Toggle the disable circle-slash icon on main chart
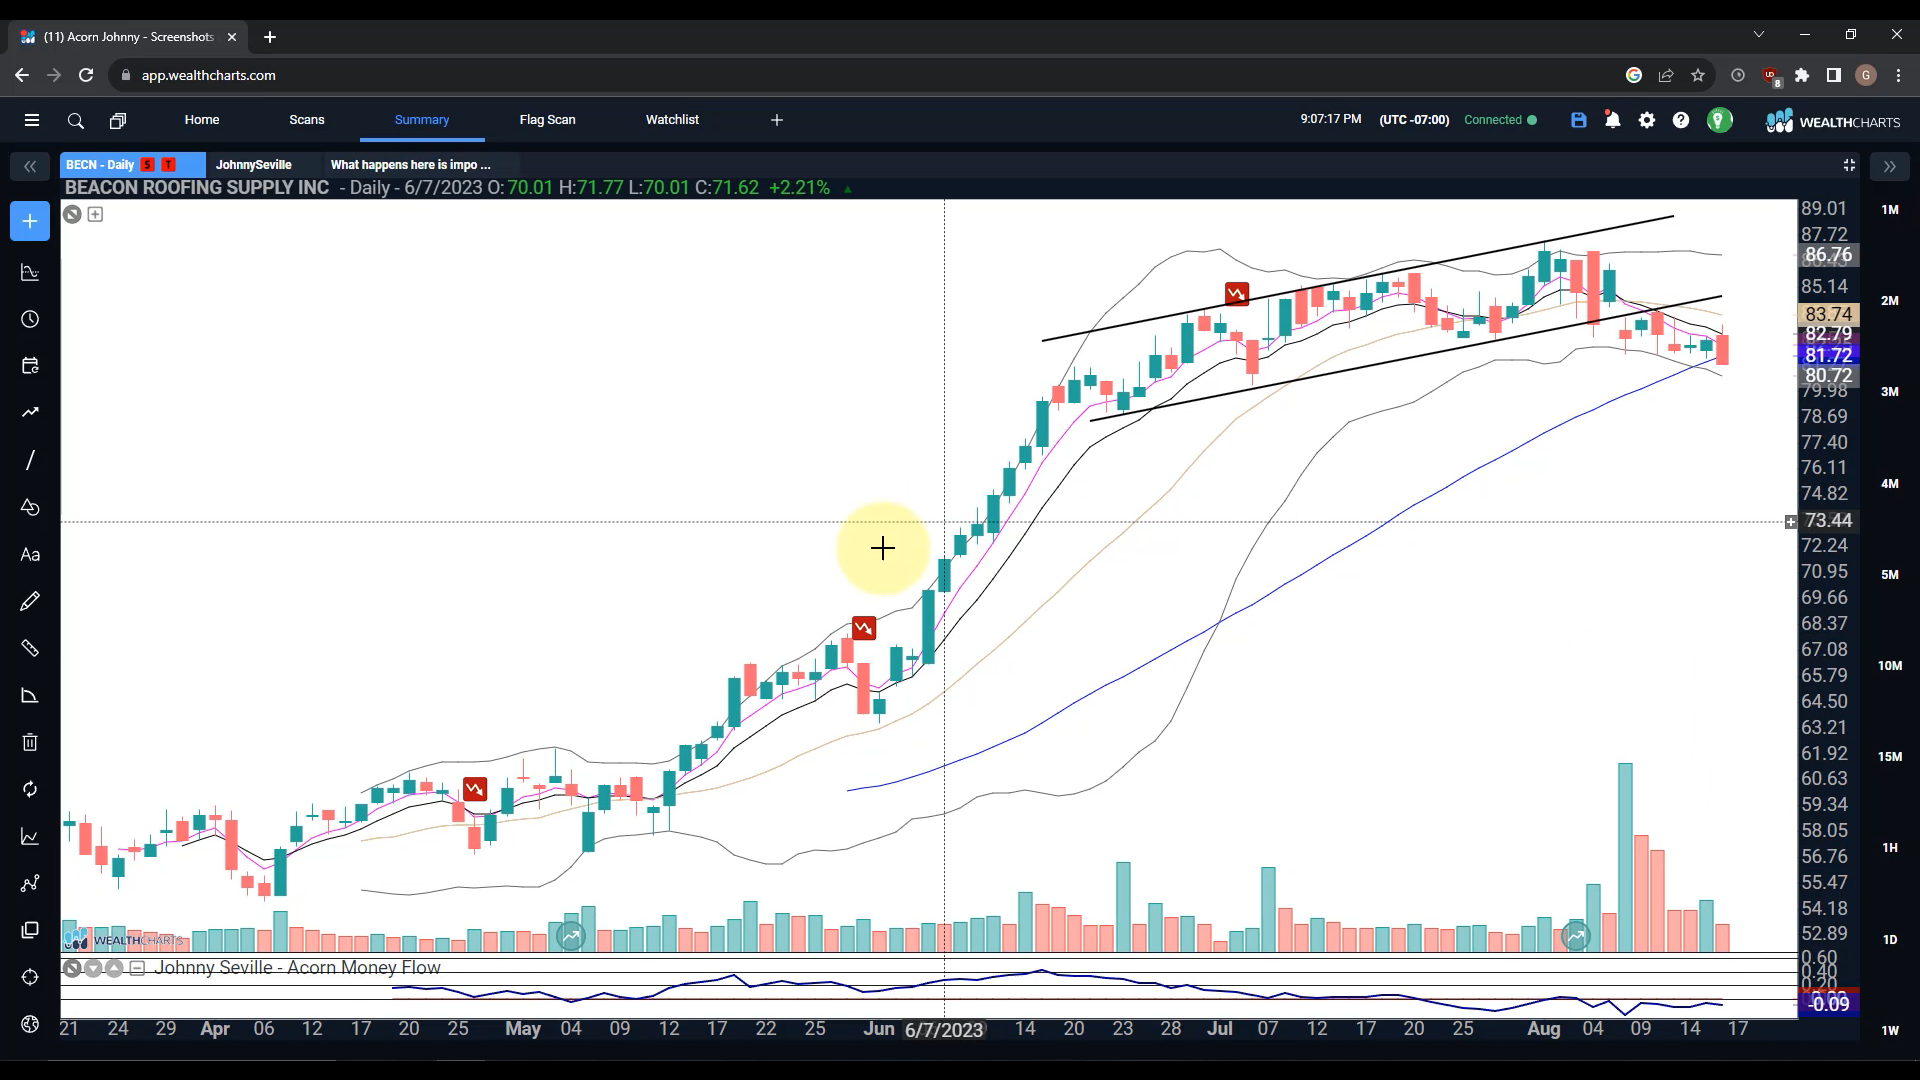 (72, 214)
